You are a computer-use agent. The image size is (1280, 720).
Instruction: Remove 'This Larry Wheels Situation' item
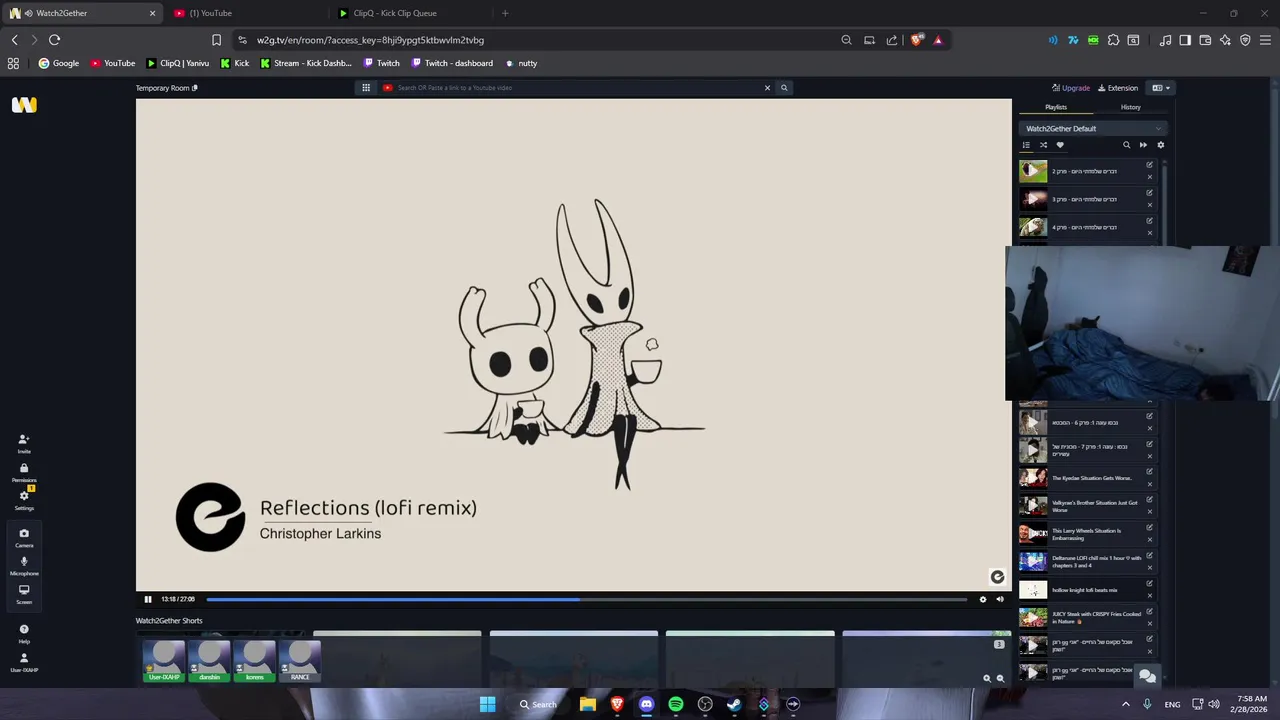[1149, 540]
